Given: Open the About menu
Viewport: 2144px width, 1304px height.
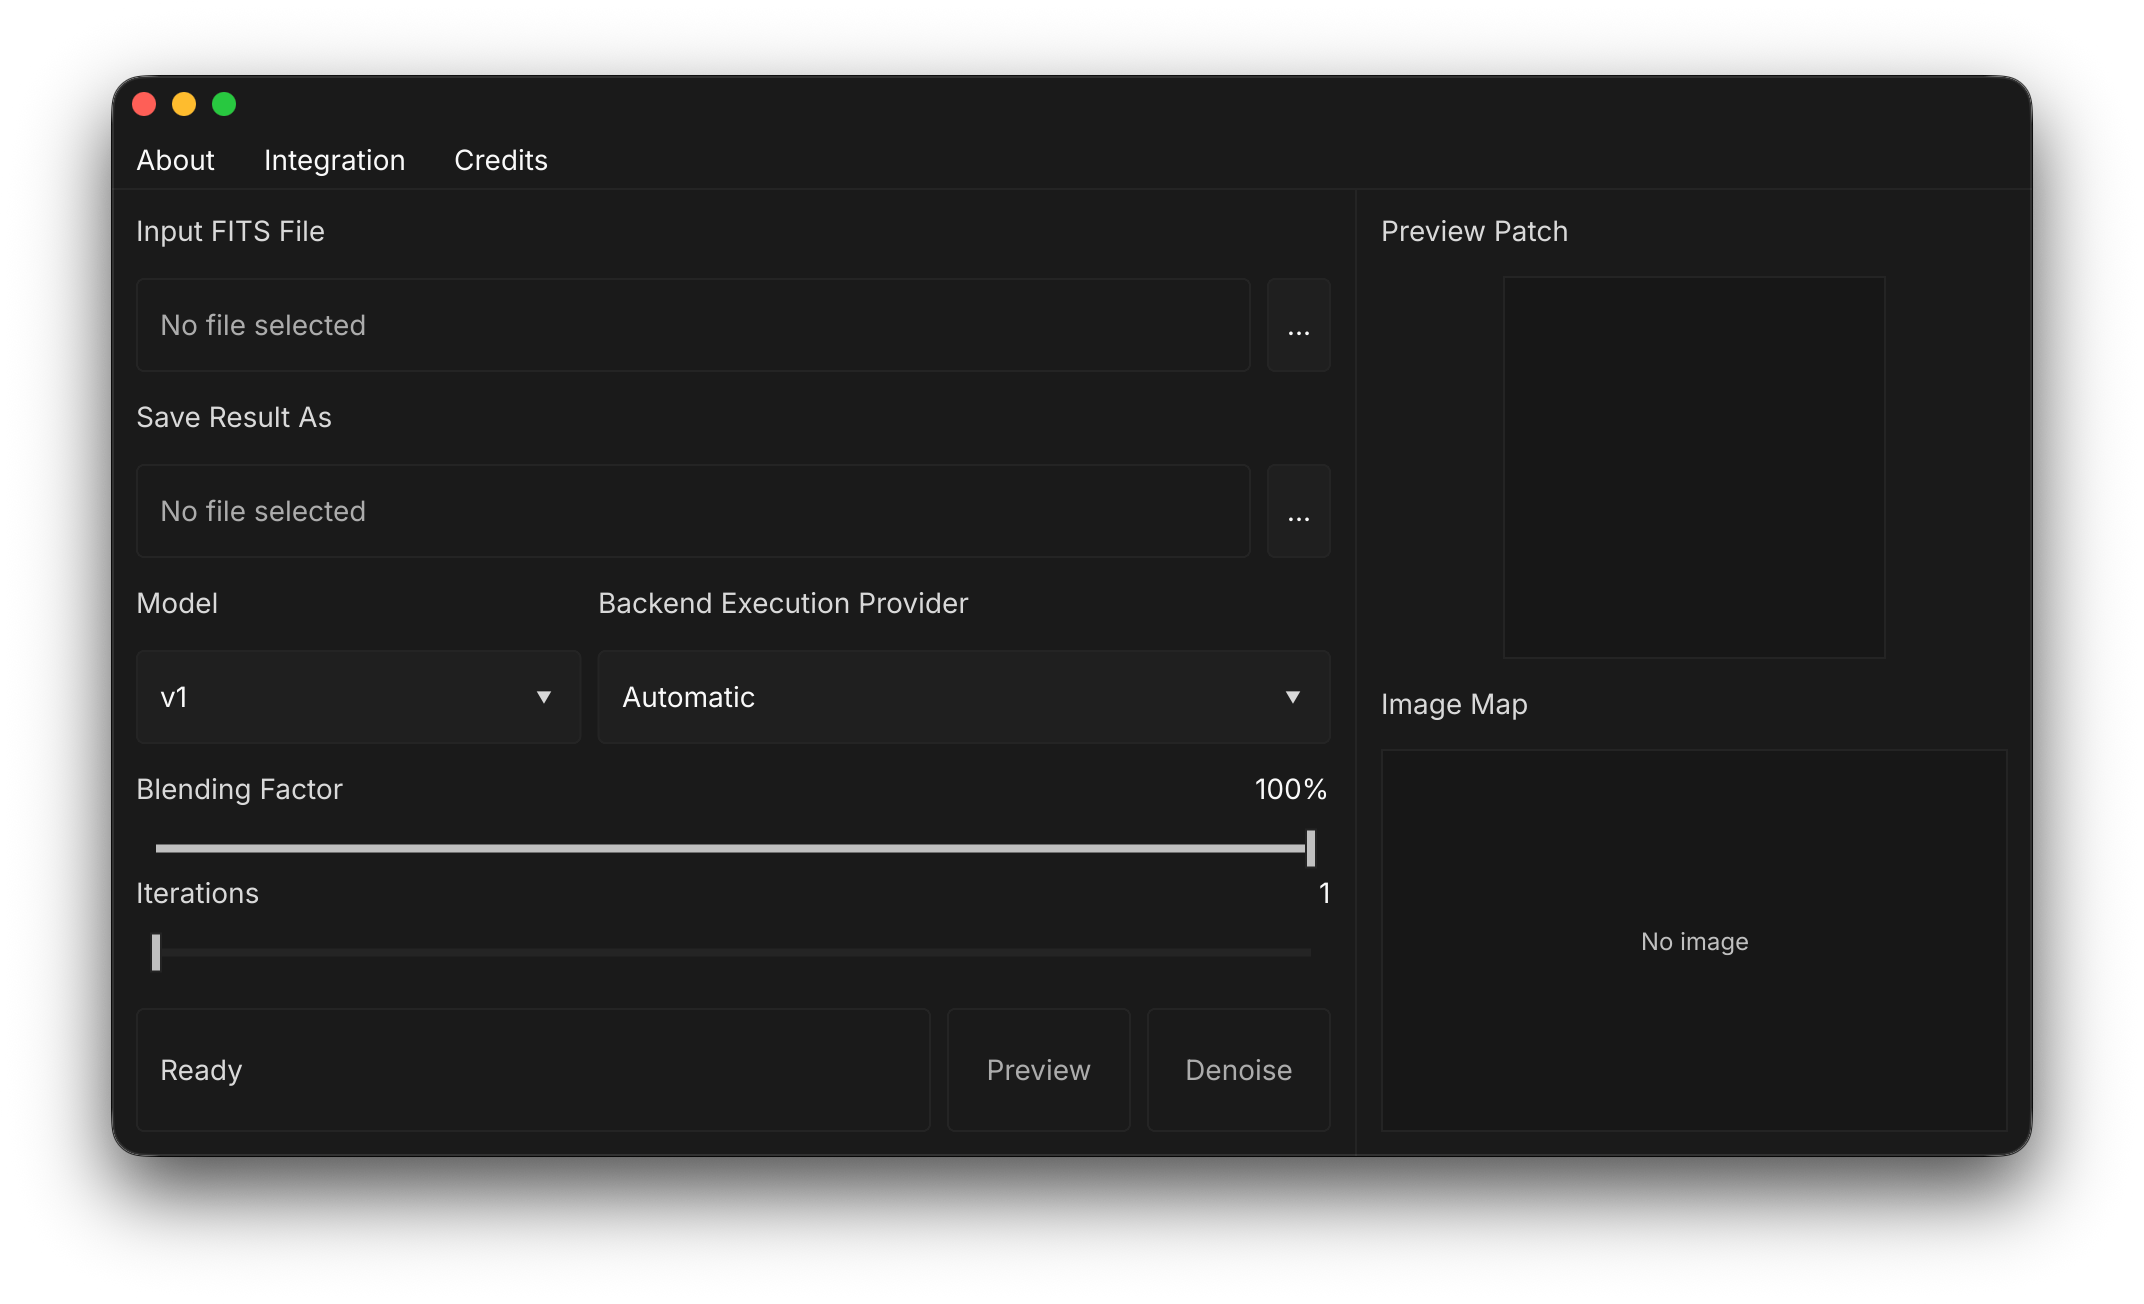Looking at the screenshot, I should click(175, 160).
